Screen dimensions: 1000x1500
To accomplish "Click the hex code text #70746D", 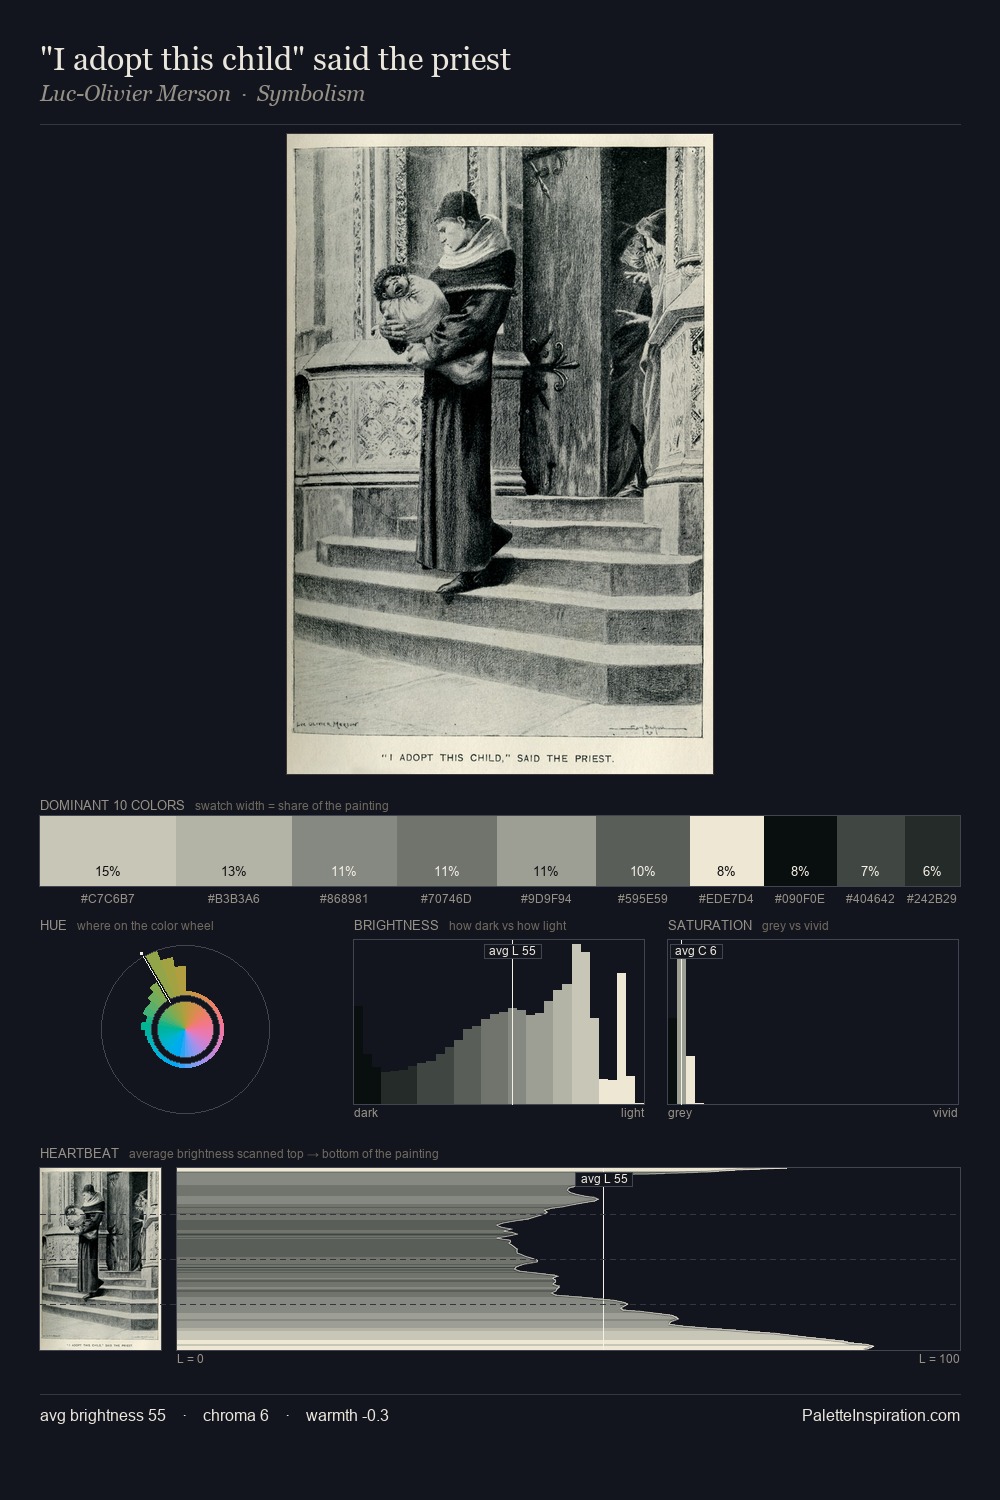I will (446, 899).
